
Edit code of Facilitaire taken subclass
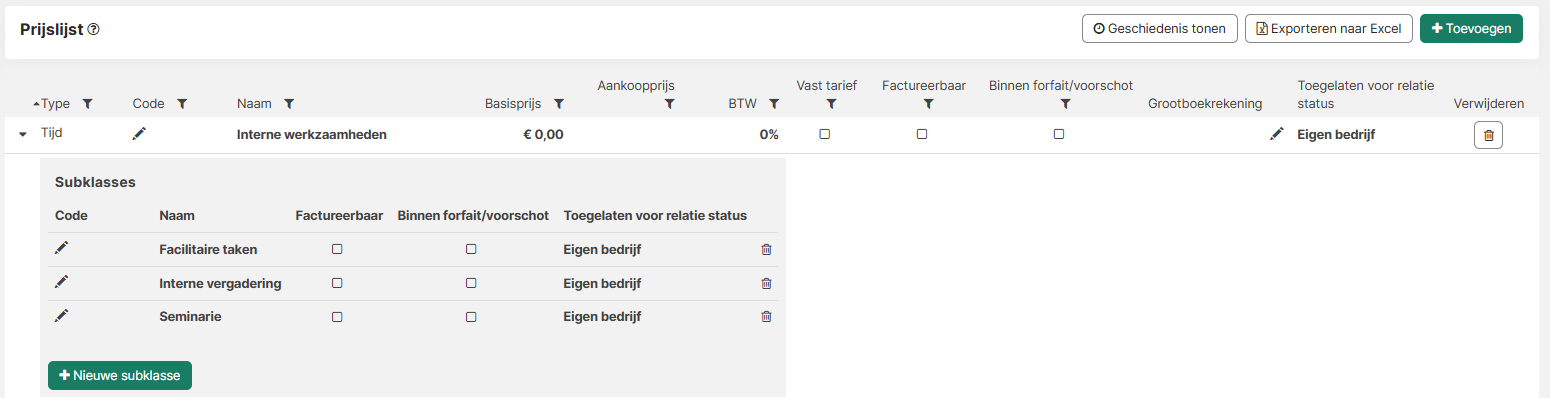(x=61, y=248)
